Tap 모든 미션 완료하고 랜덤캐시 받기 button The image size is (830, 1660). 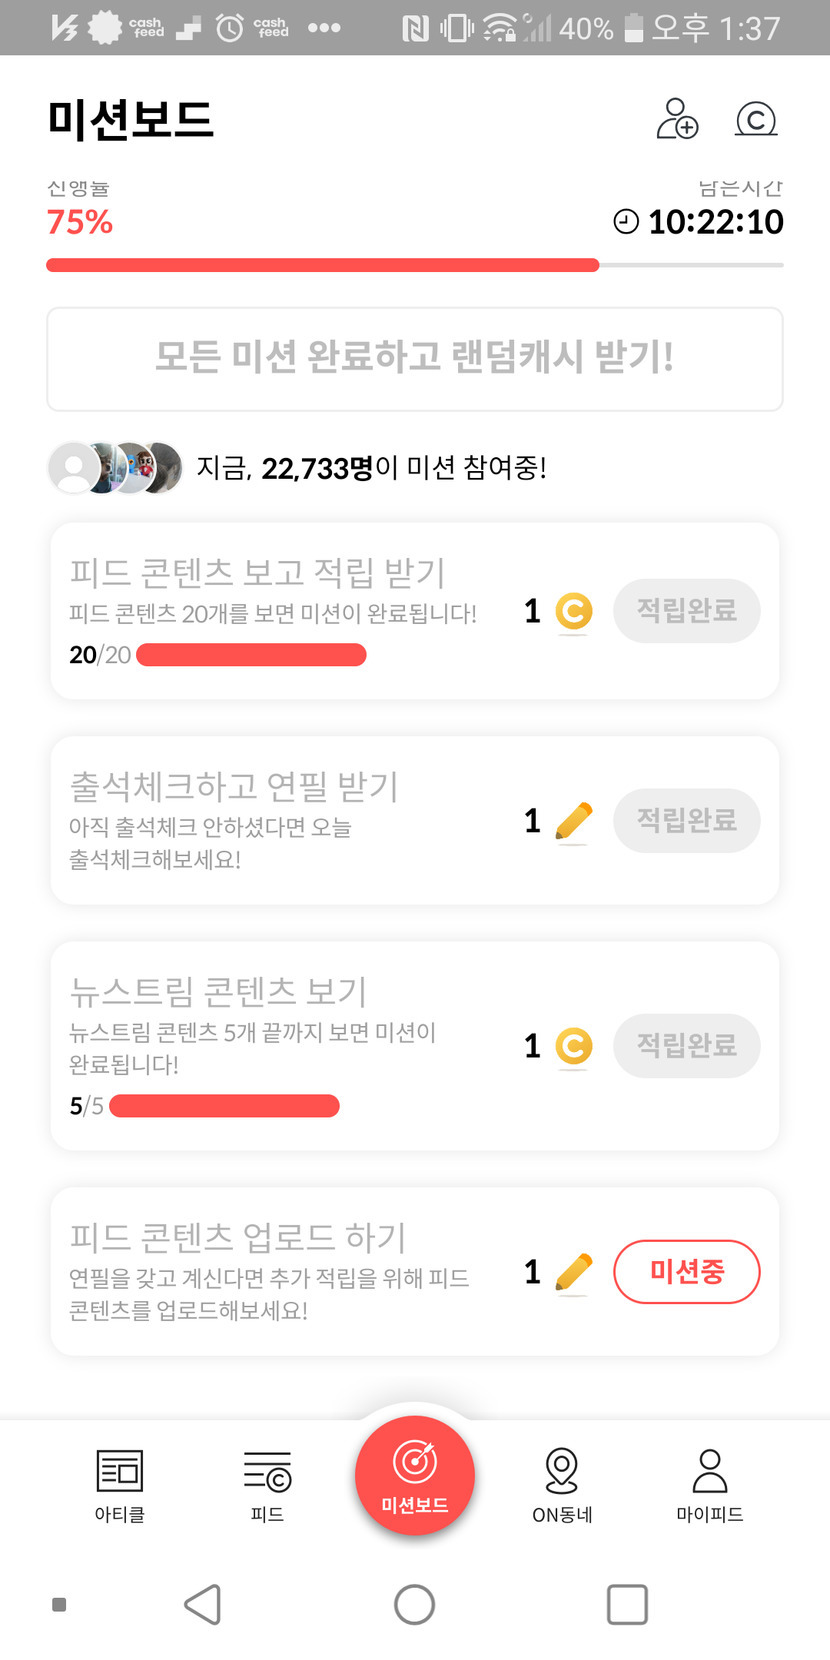pyautogui.click(x=415, y=358)
